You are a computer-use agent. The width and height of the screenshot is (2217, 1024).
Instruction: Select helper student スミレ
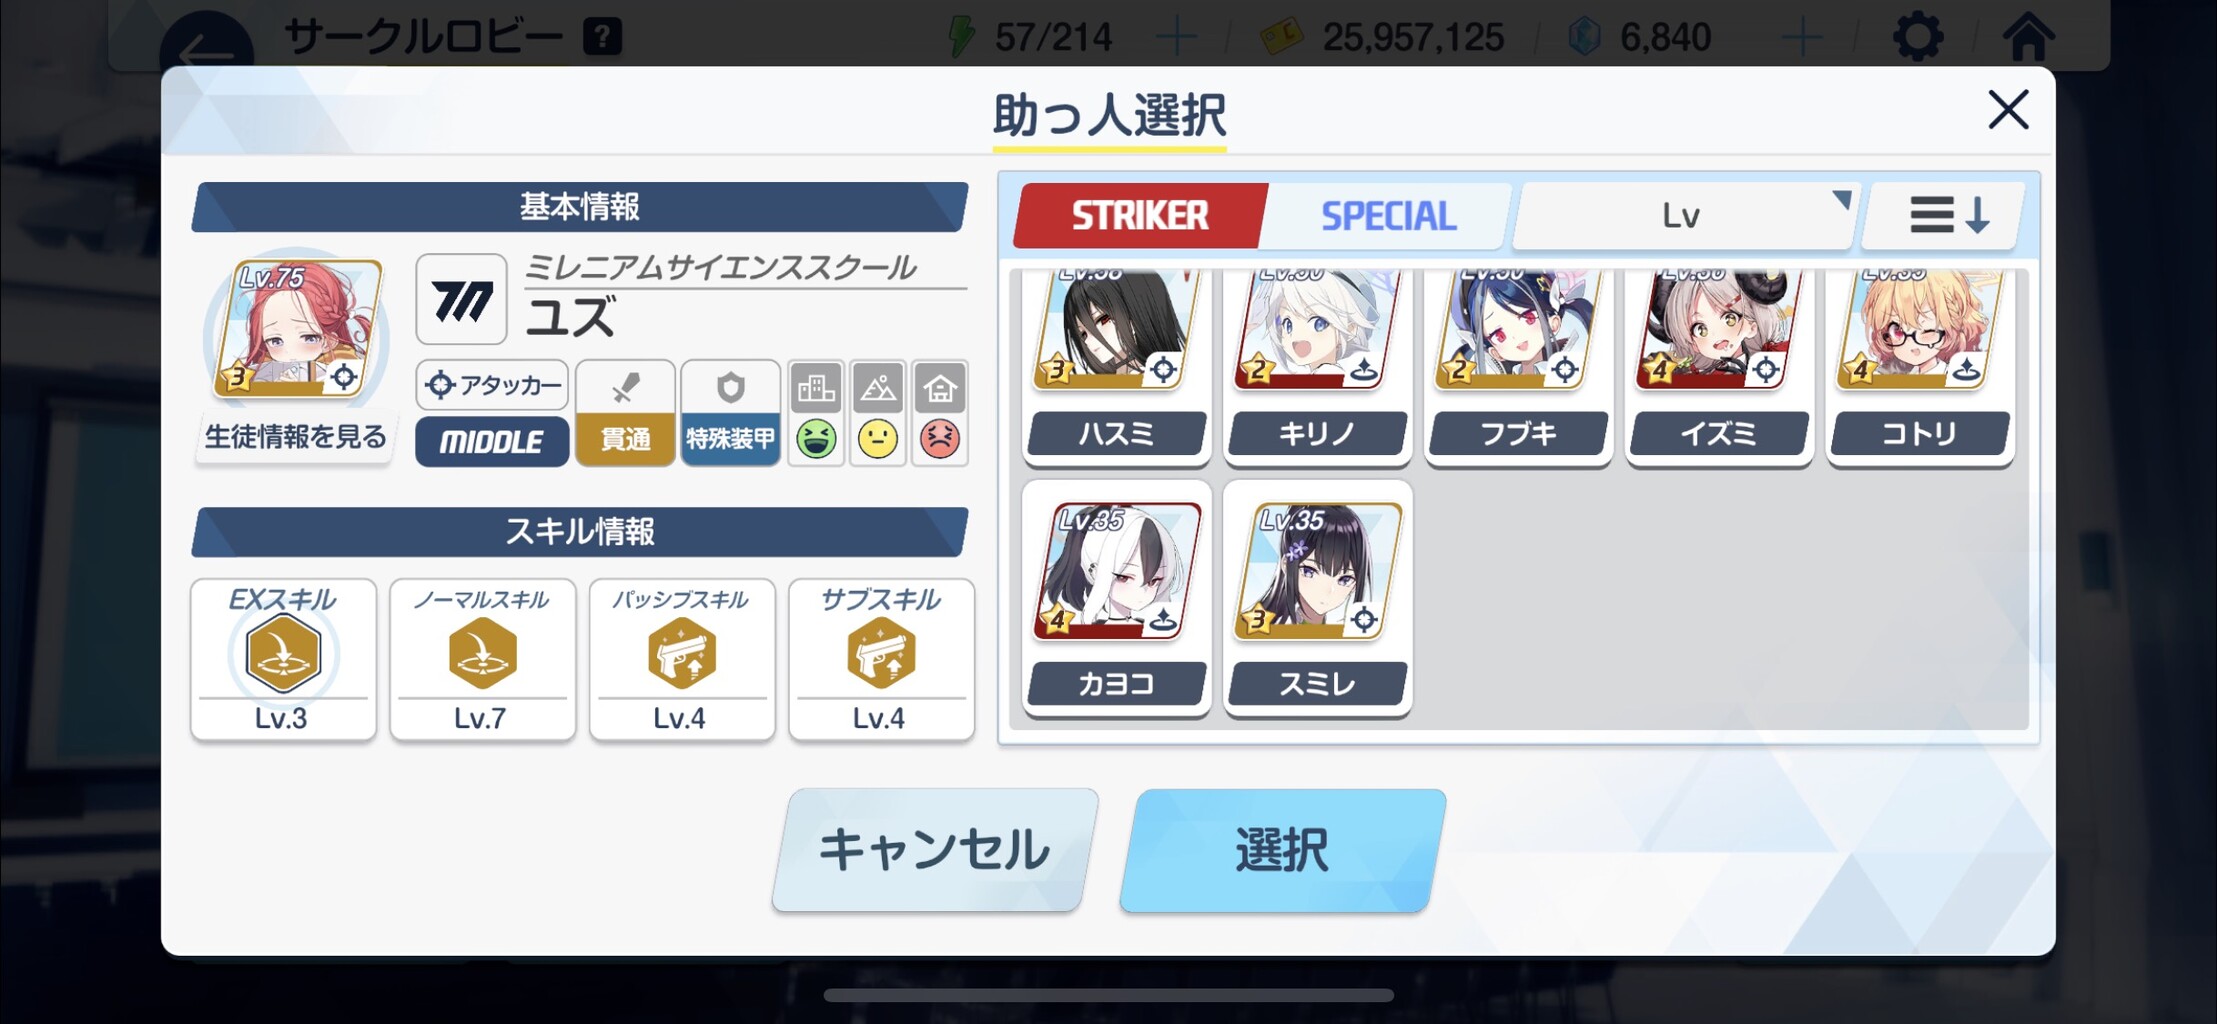(x=1318, y=598)
